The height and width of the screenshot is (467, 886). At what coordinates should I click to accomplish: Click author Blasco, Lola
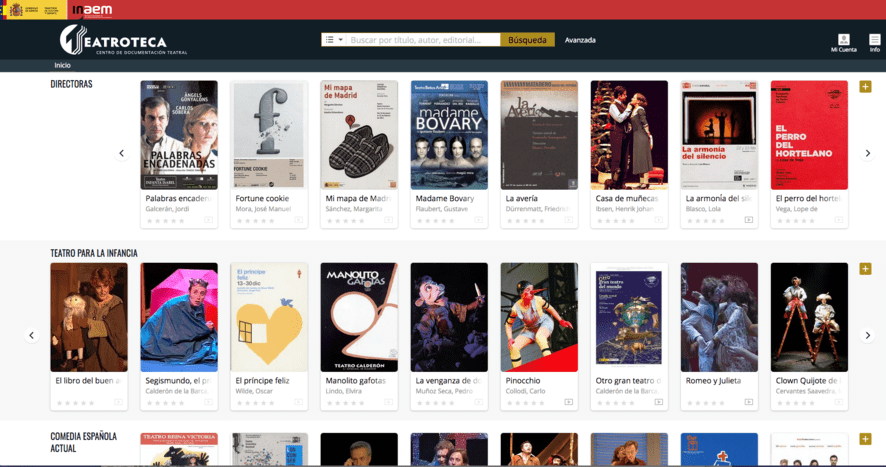tap(703, 209)
